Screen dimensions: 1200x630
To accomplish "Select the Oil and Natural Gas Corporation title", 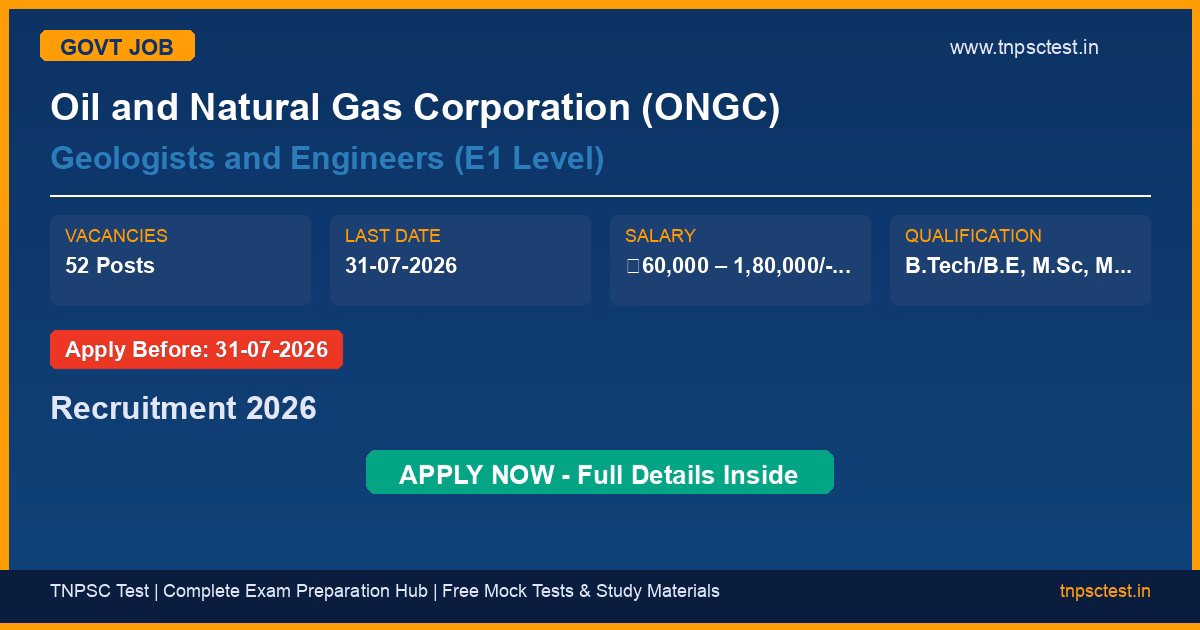I will coord(415,108).
